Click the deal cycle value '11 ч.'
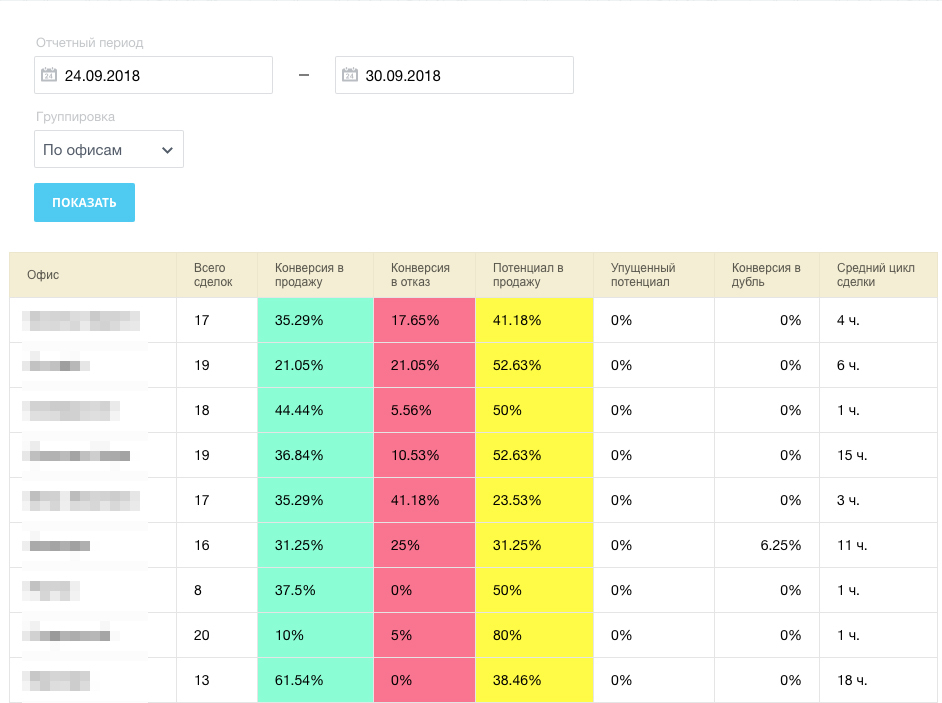Viewport: 942px width, 703px height. click(852, 546)
